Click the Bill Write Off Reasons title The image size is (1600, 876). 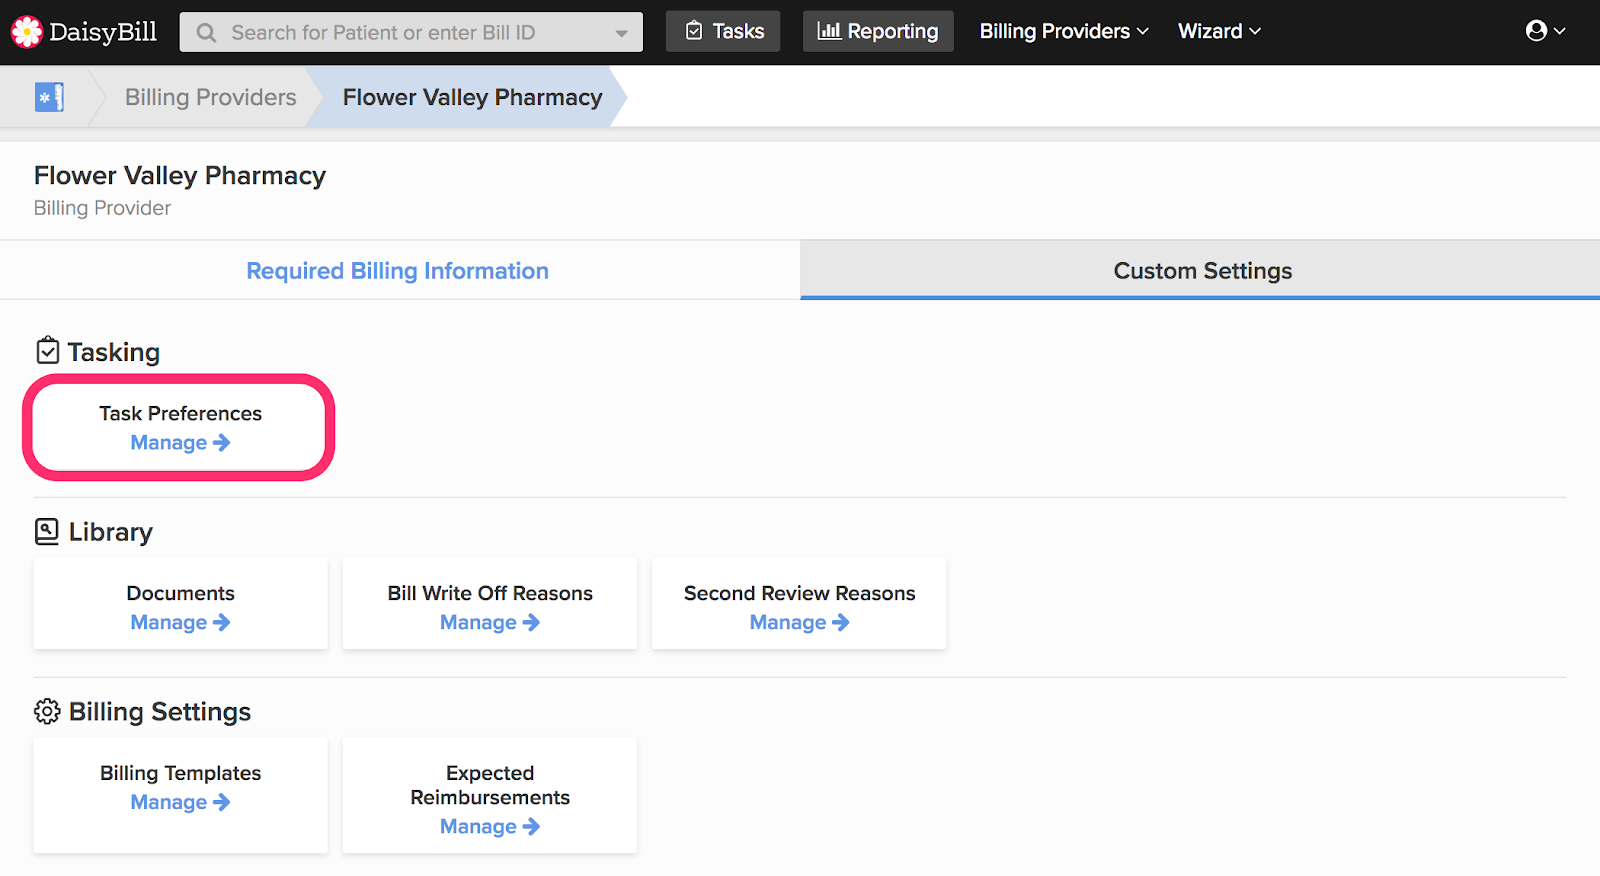click(490, 593)
